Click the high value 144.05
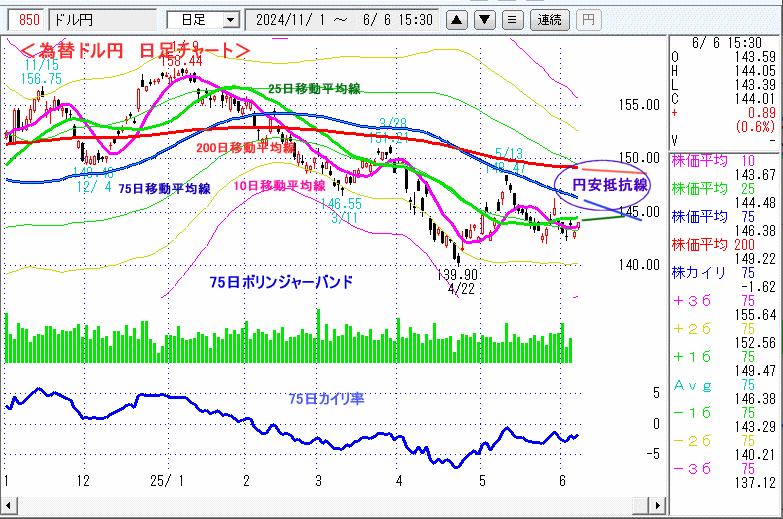783x519 pixels. [x=755, y=71]
